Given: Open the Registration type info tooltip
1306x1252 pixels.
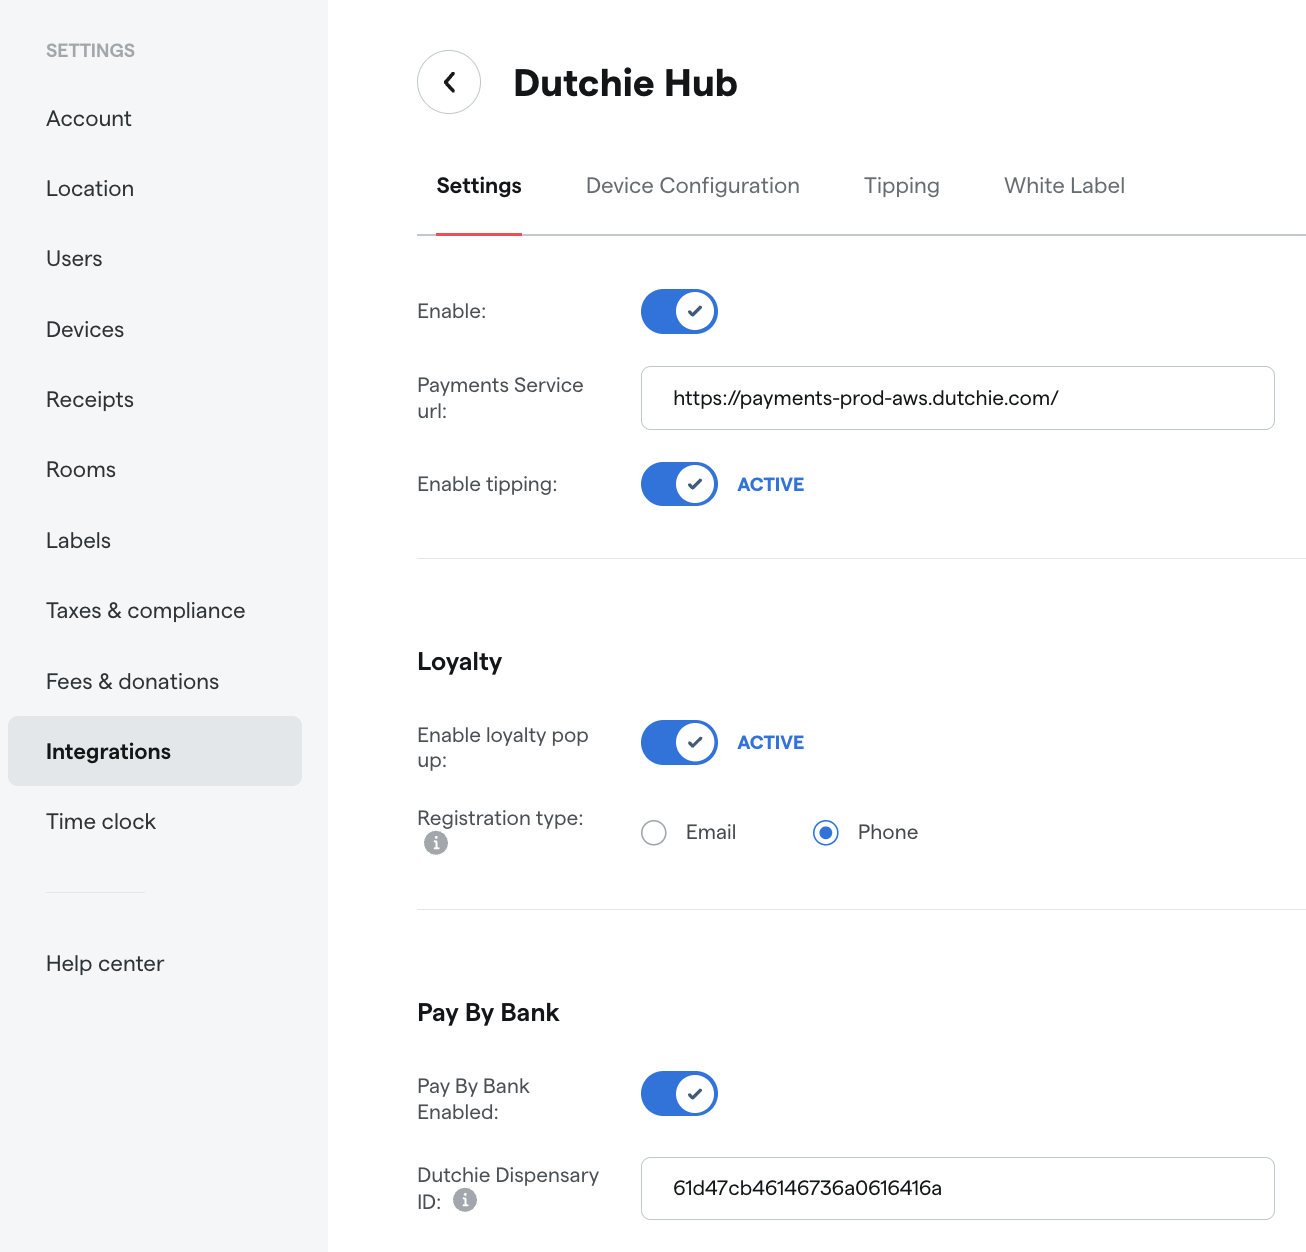Looking at the screenshot, I should click(x=435, y=843).
